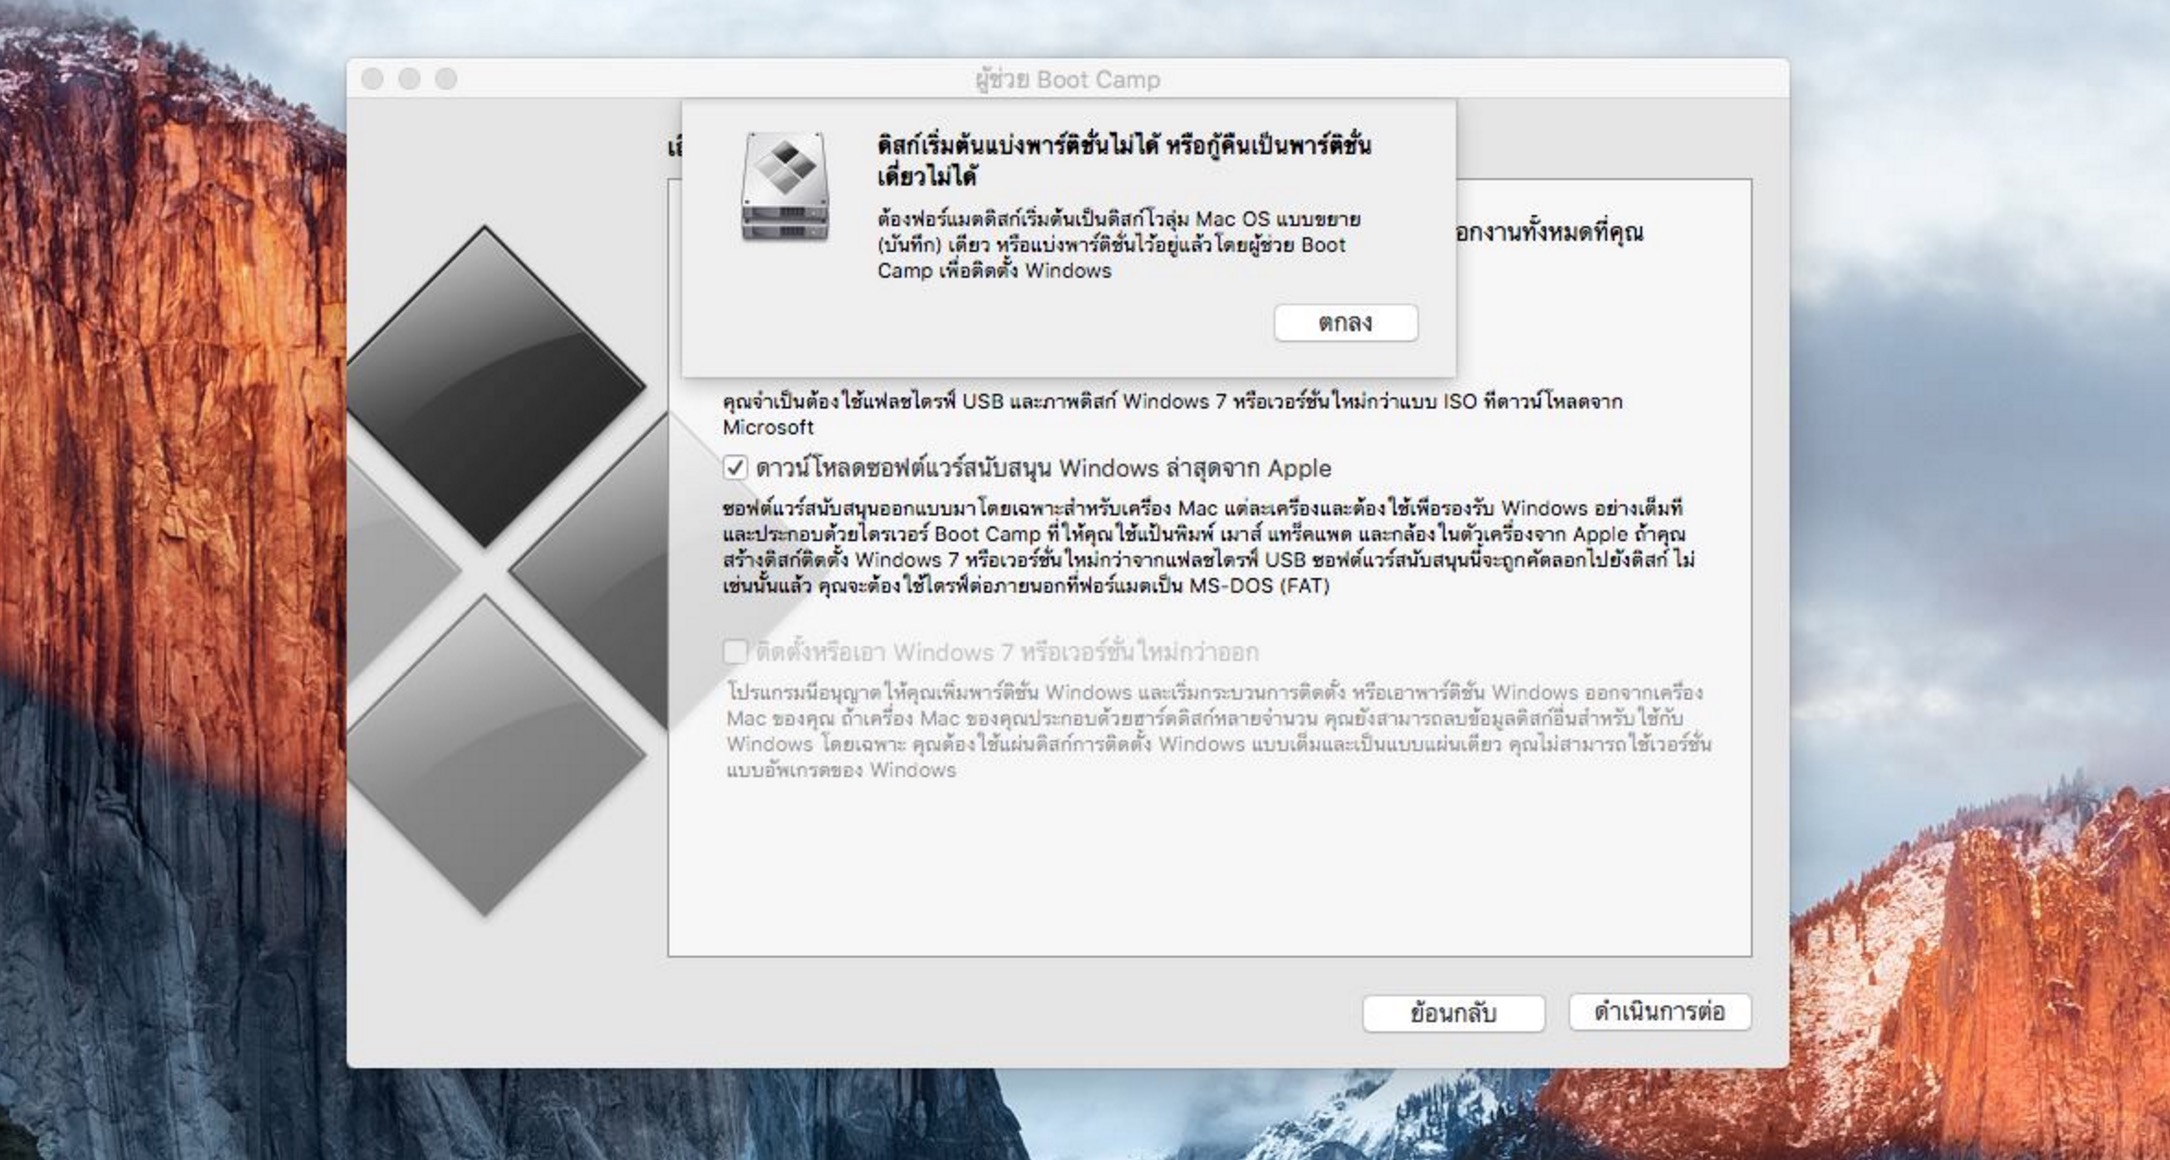The image size is (2170, 1160).
Task: Click the label ดาวน์โหลดซอฟต์แวร์สนับสนุน Windows ล่าสุดจาก Apple
Action: 1043,468
